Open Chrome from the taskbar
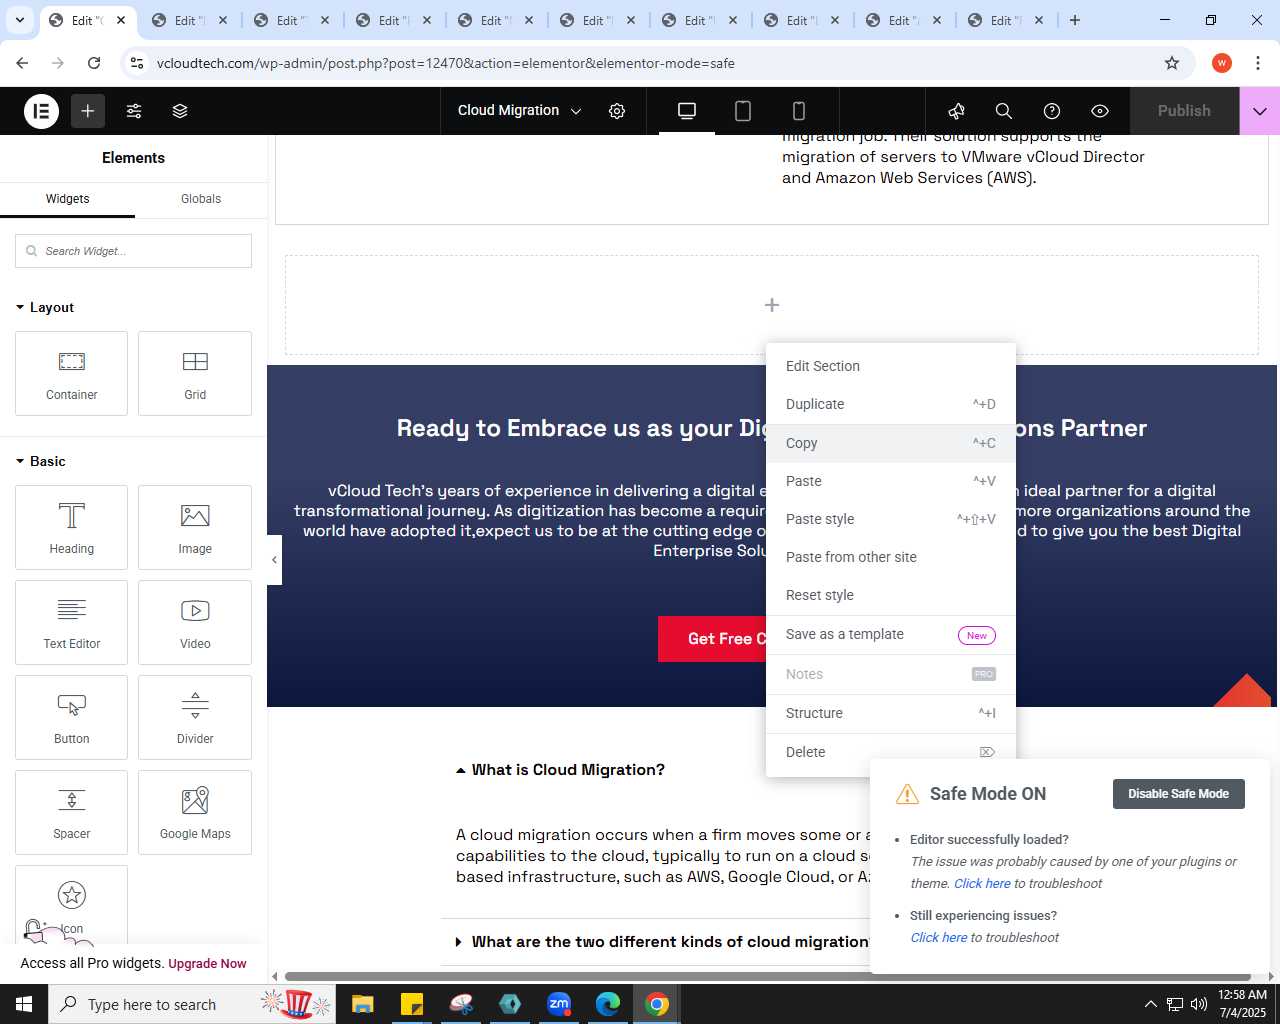The image size is (1280, 1024). point(657,1004)
